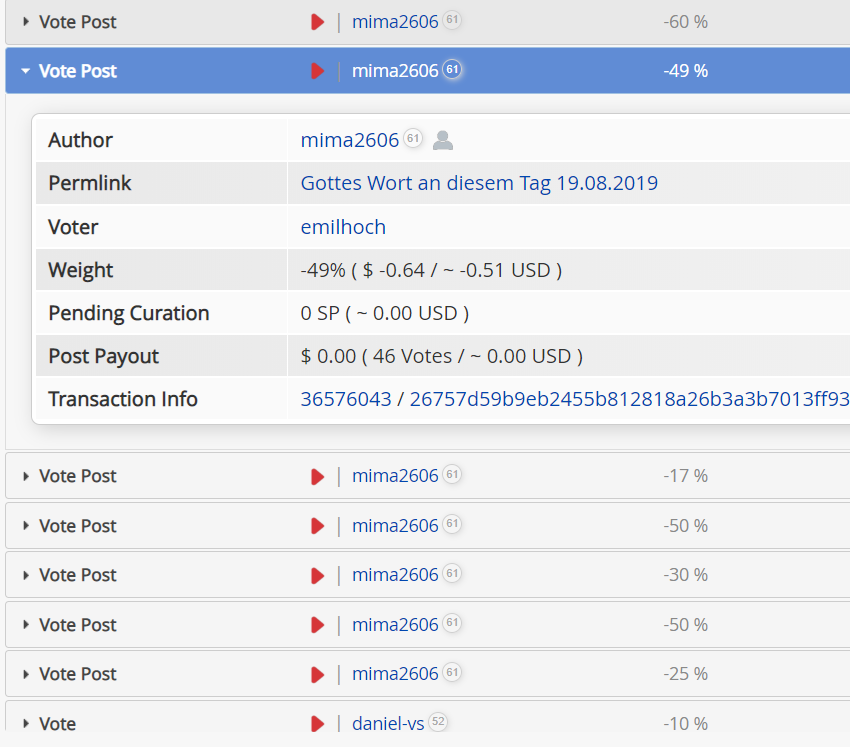Open mima2606 link in the -60 % row
Screen dimensions: 850x747
pyautogui.click(x=395, y=22)
